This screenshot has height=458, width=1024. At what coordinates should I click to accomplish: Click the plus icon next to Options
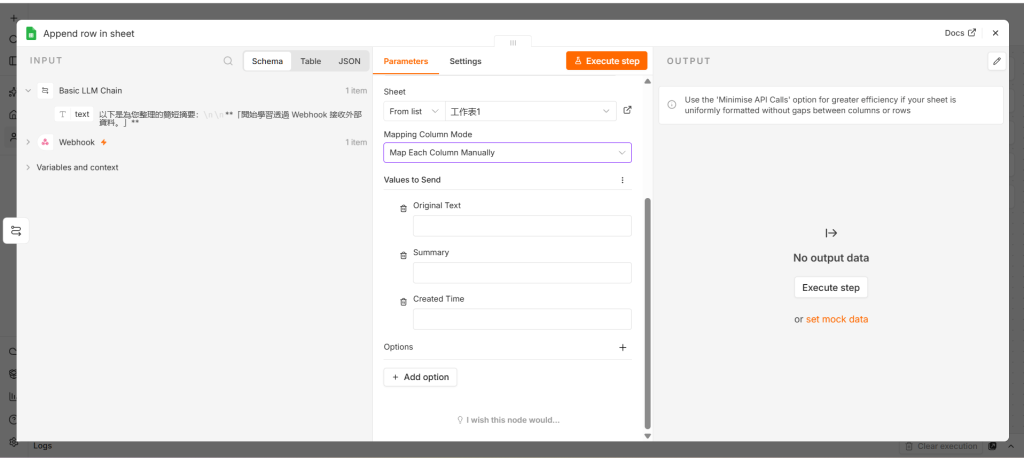coord(622,348)
